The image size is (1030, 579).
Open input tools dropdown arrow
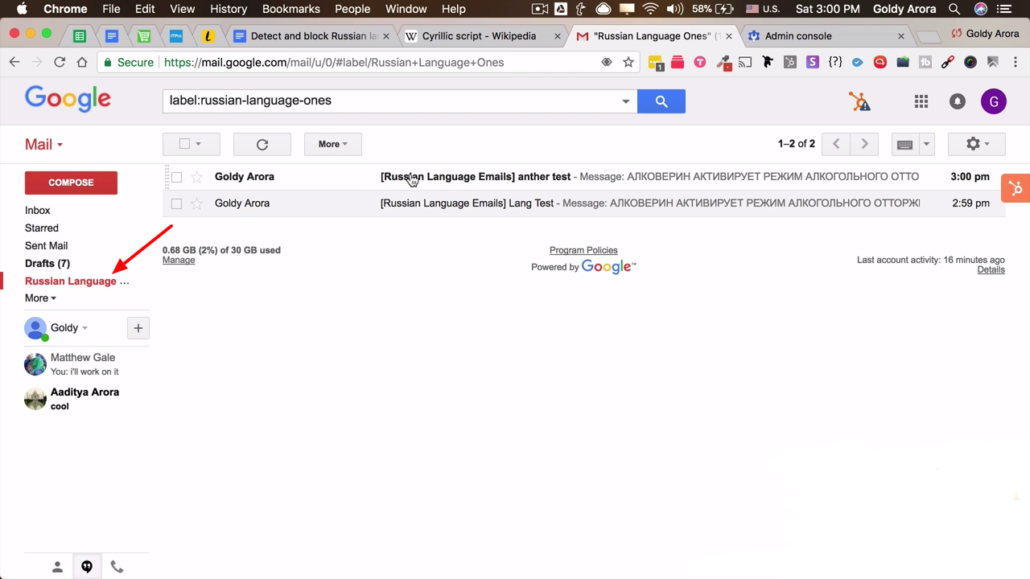(x=926, y=144)
